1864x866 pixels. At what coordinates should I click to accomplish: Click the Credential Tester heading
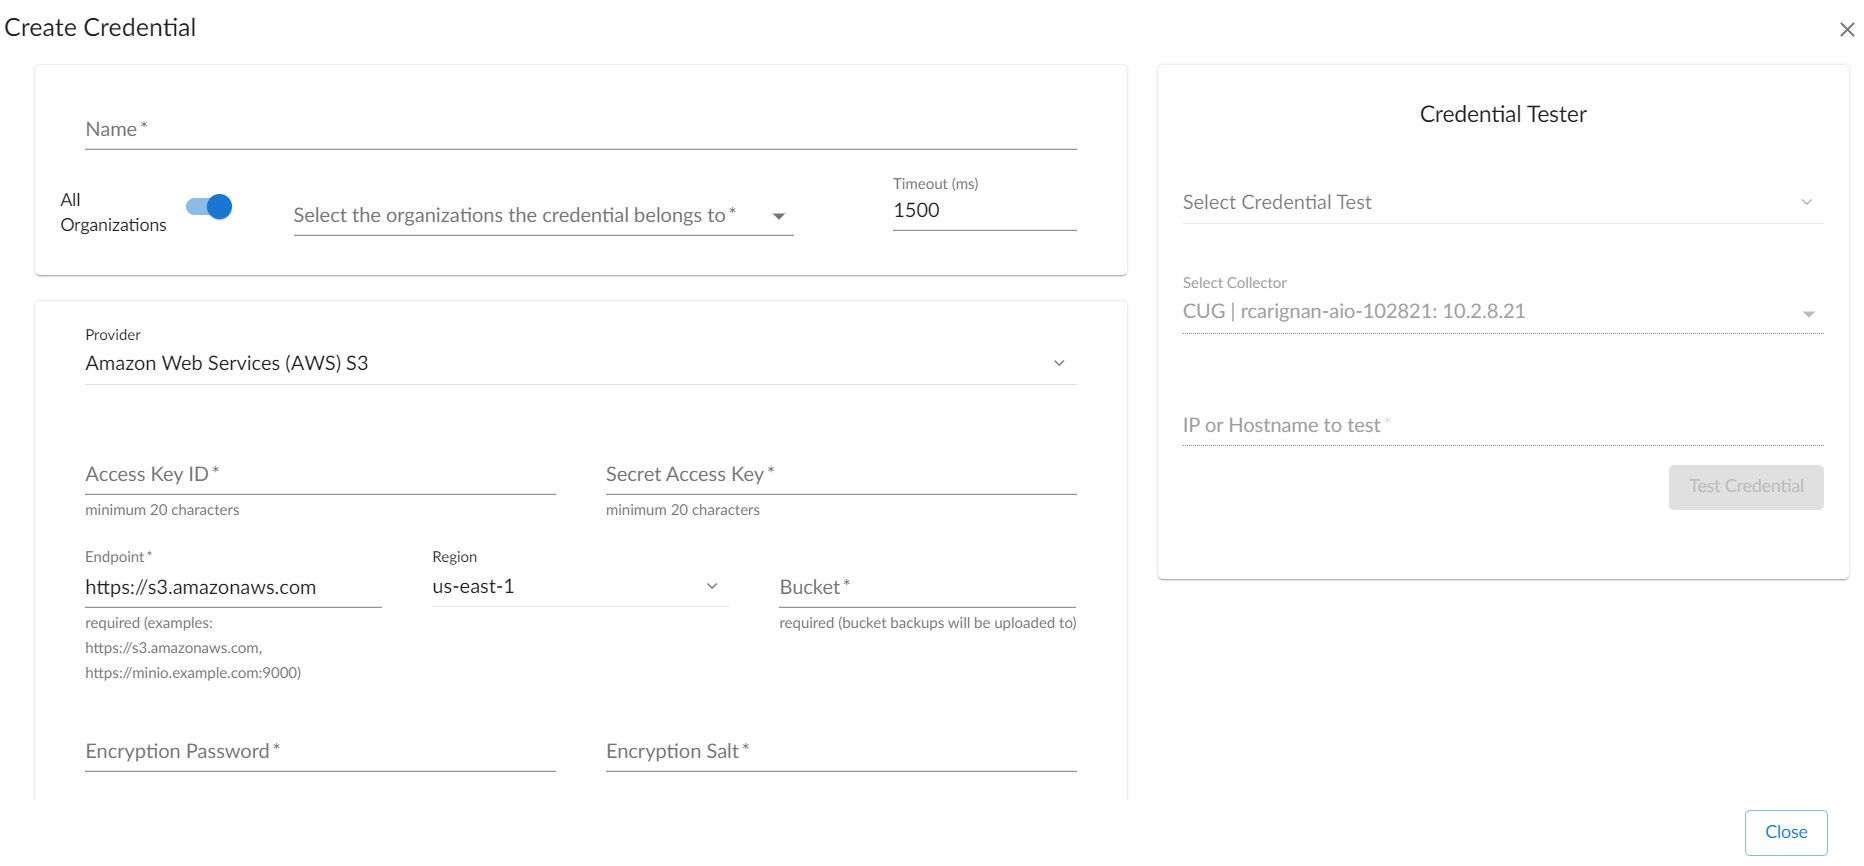coord(1502,115)
